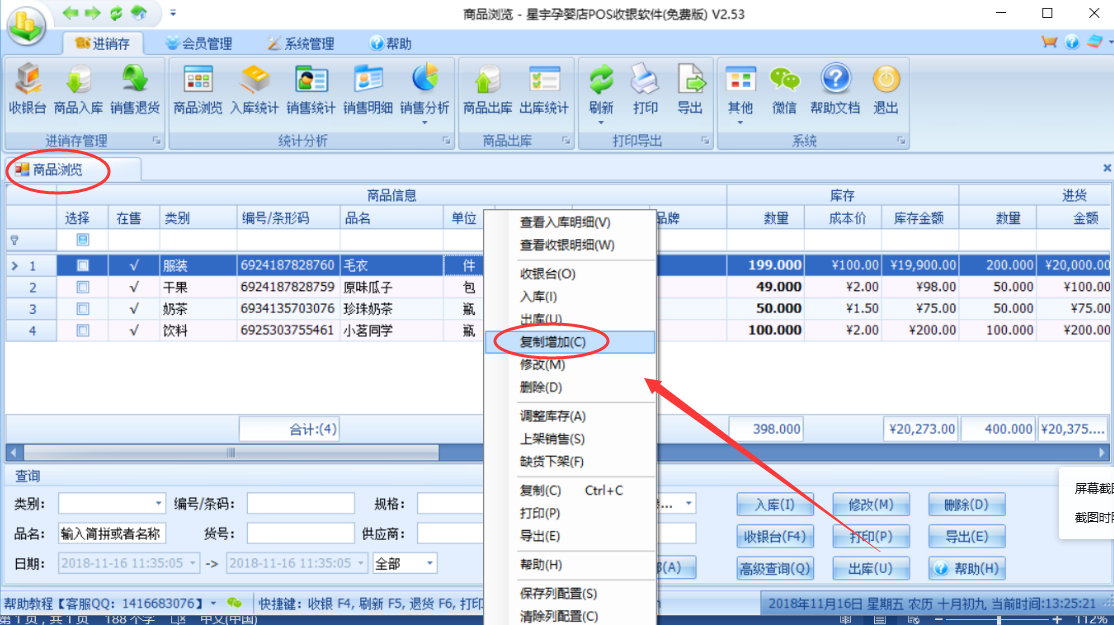Screen dimensions: 1114x625
Task: Choose 复制增加(C) from context menu
Action: [x=570, y=342]
